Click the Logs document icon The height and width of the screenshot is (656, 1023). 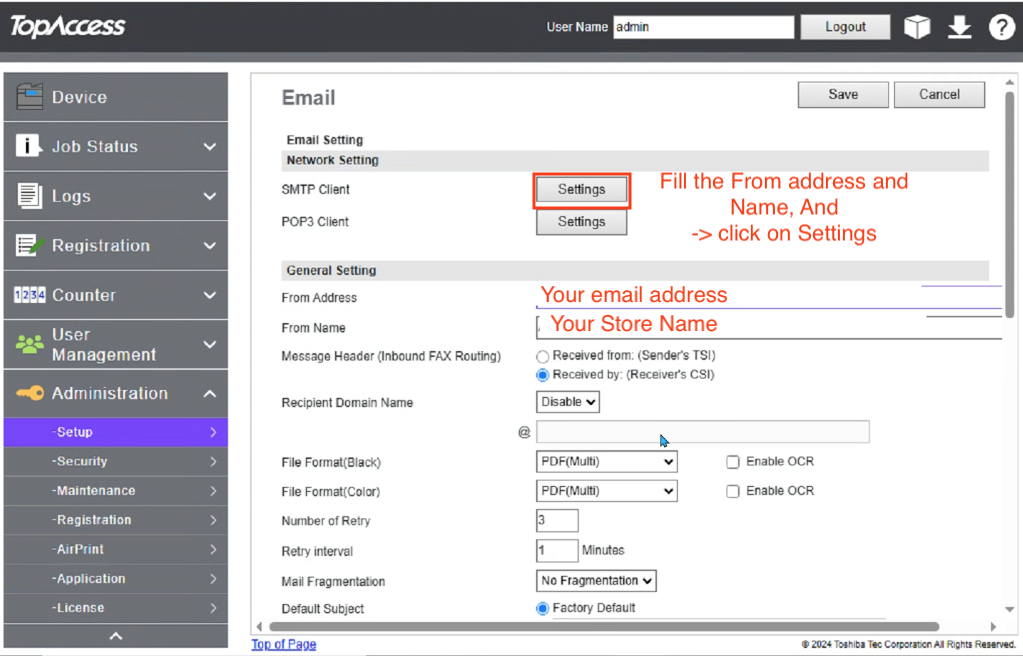(29, 196)
